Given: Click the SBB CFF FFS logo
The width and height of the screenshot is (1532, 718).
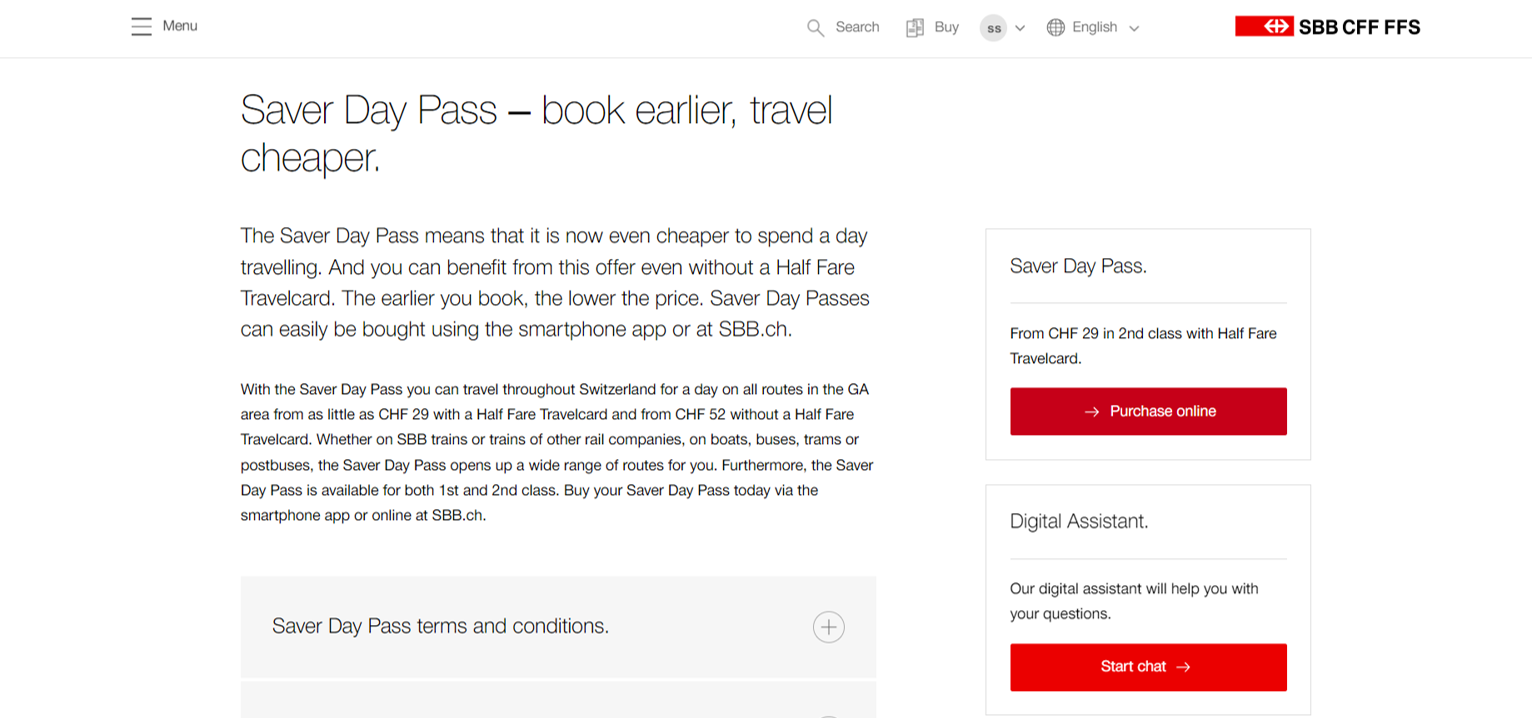Looking at the screenshot, I should tap(1328, 27).
